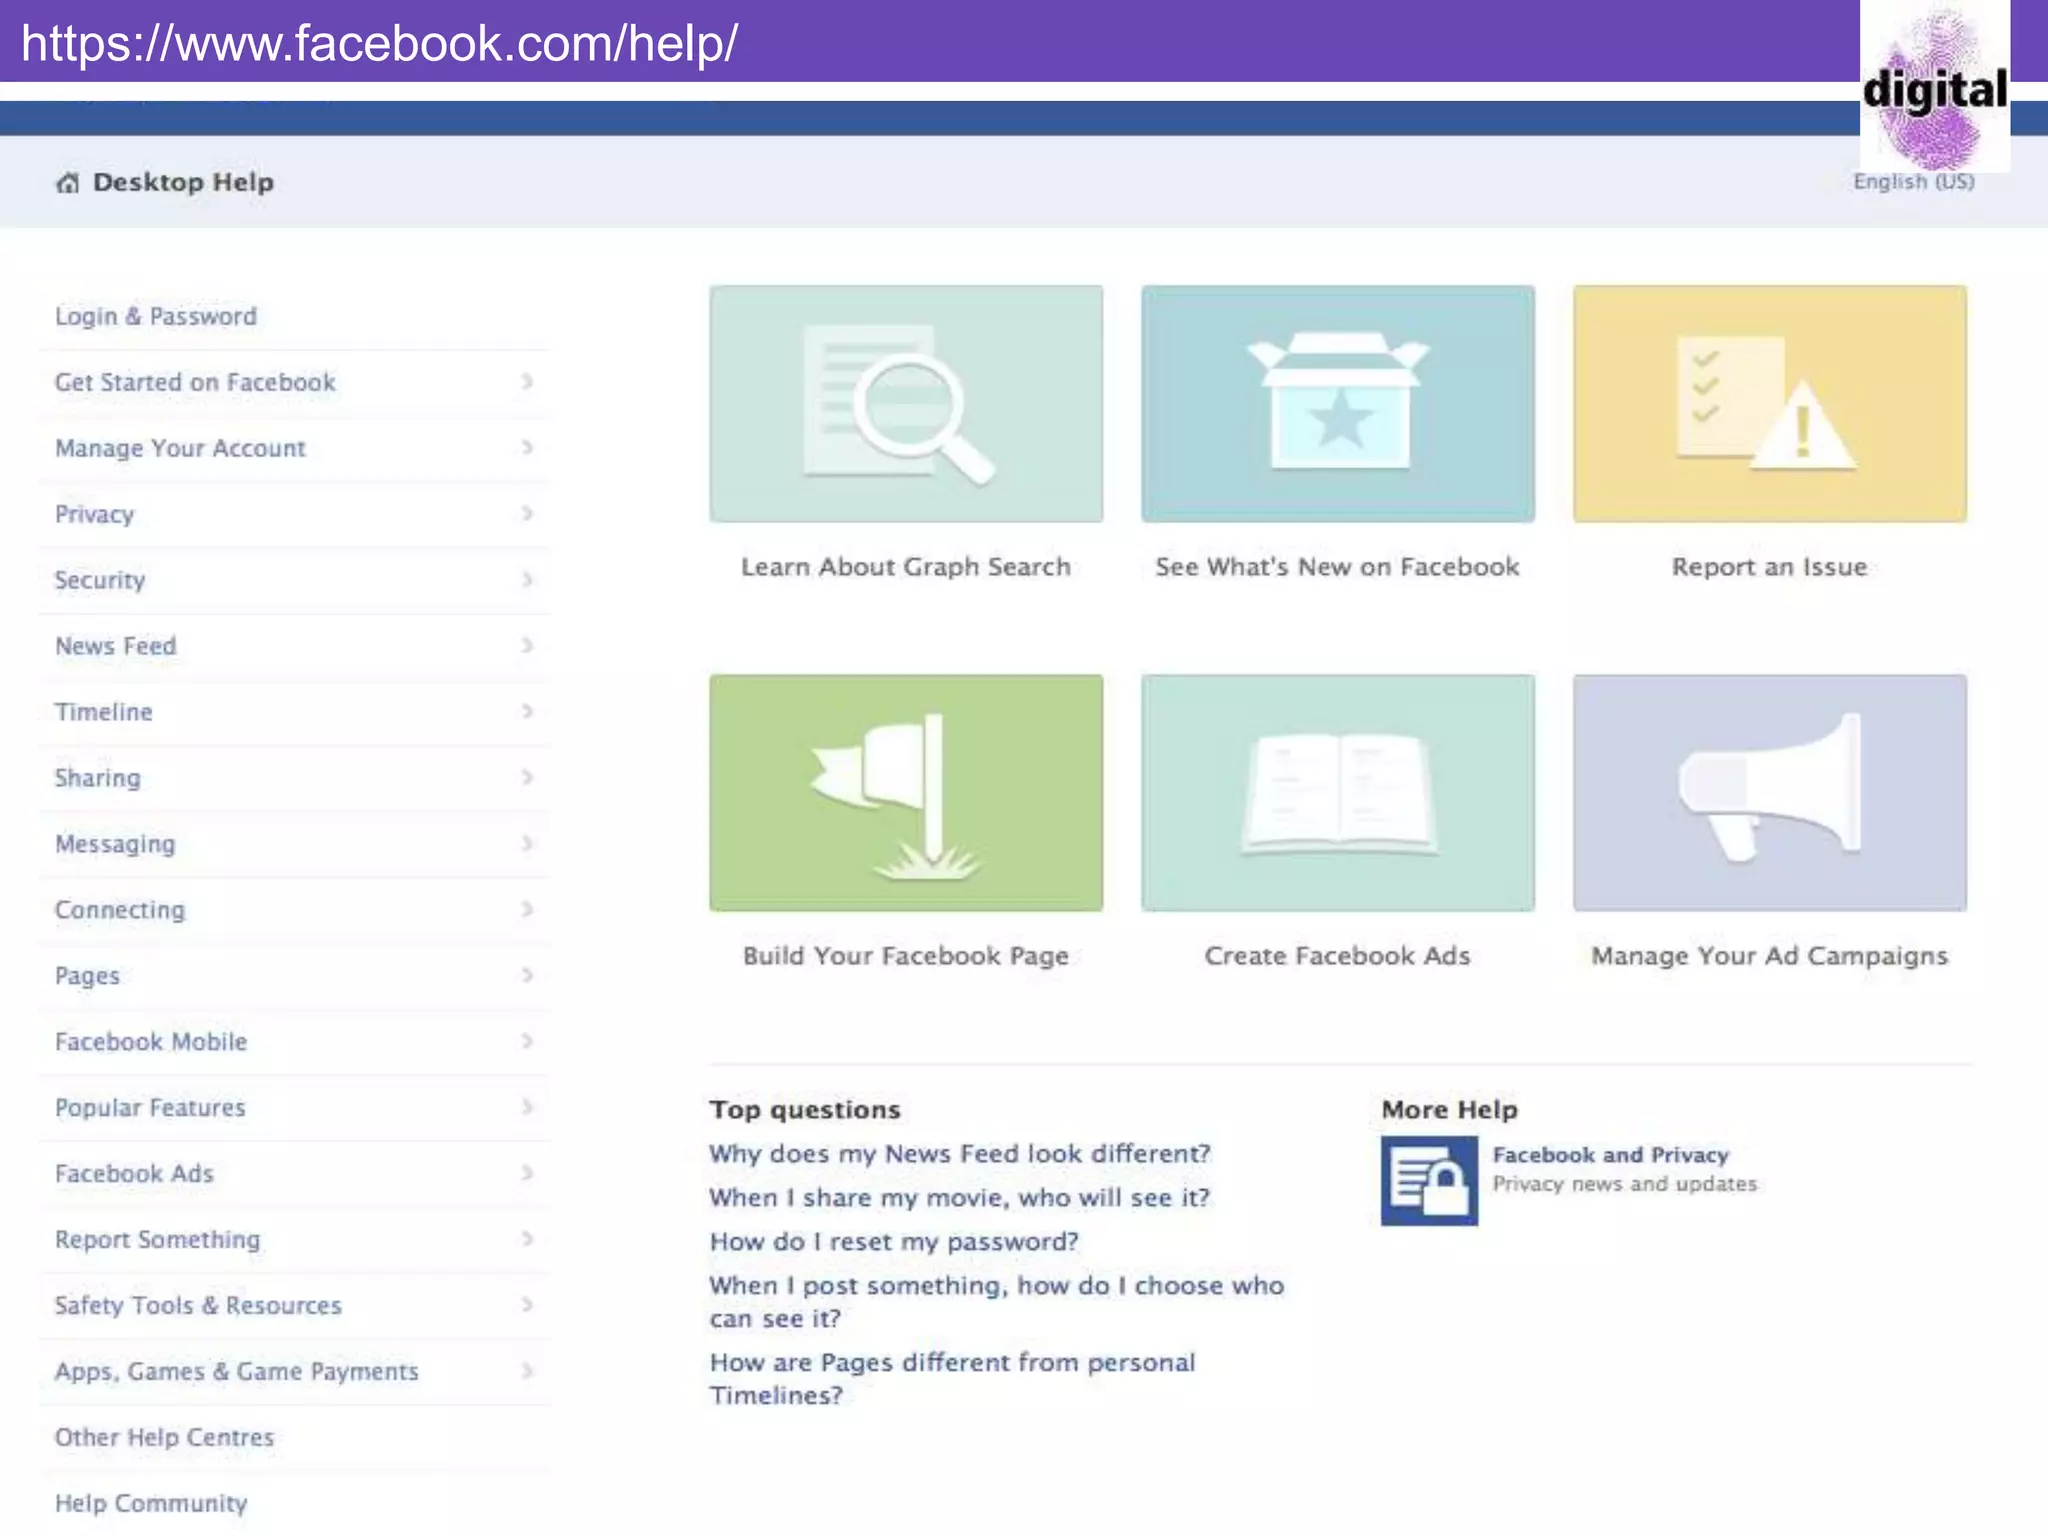Viewport: 2048px width, 1536px height.
Task: Expand the Privacy chevron arrow
Action: pos(527,514)
